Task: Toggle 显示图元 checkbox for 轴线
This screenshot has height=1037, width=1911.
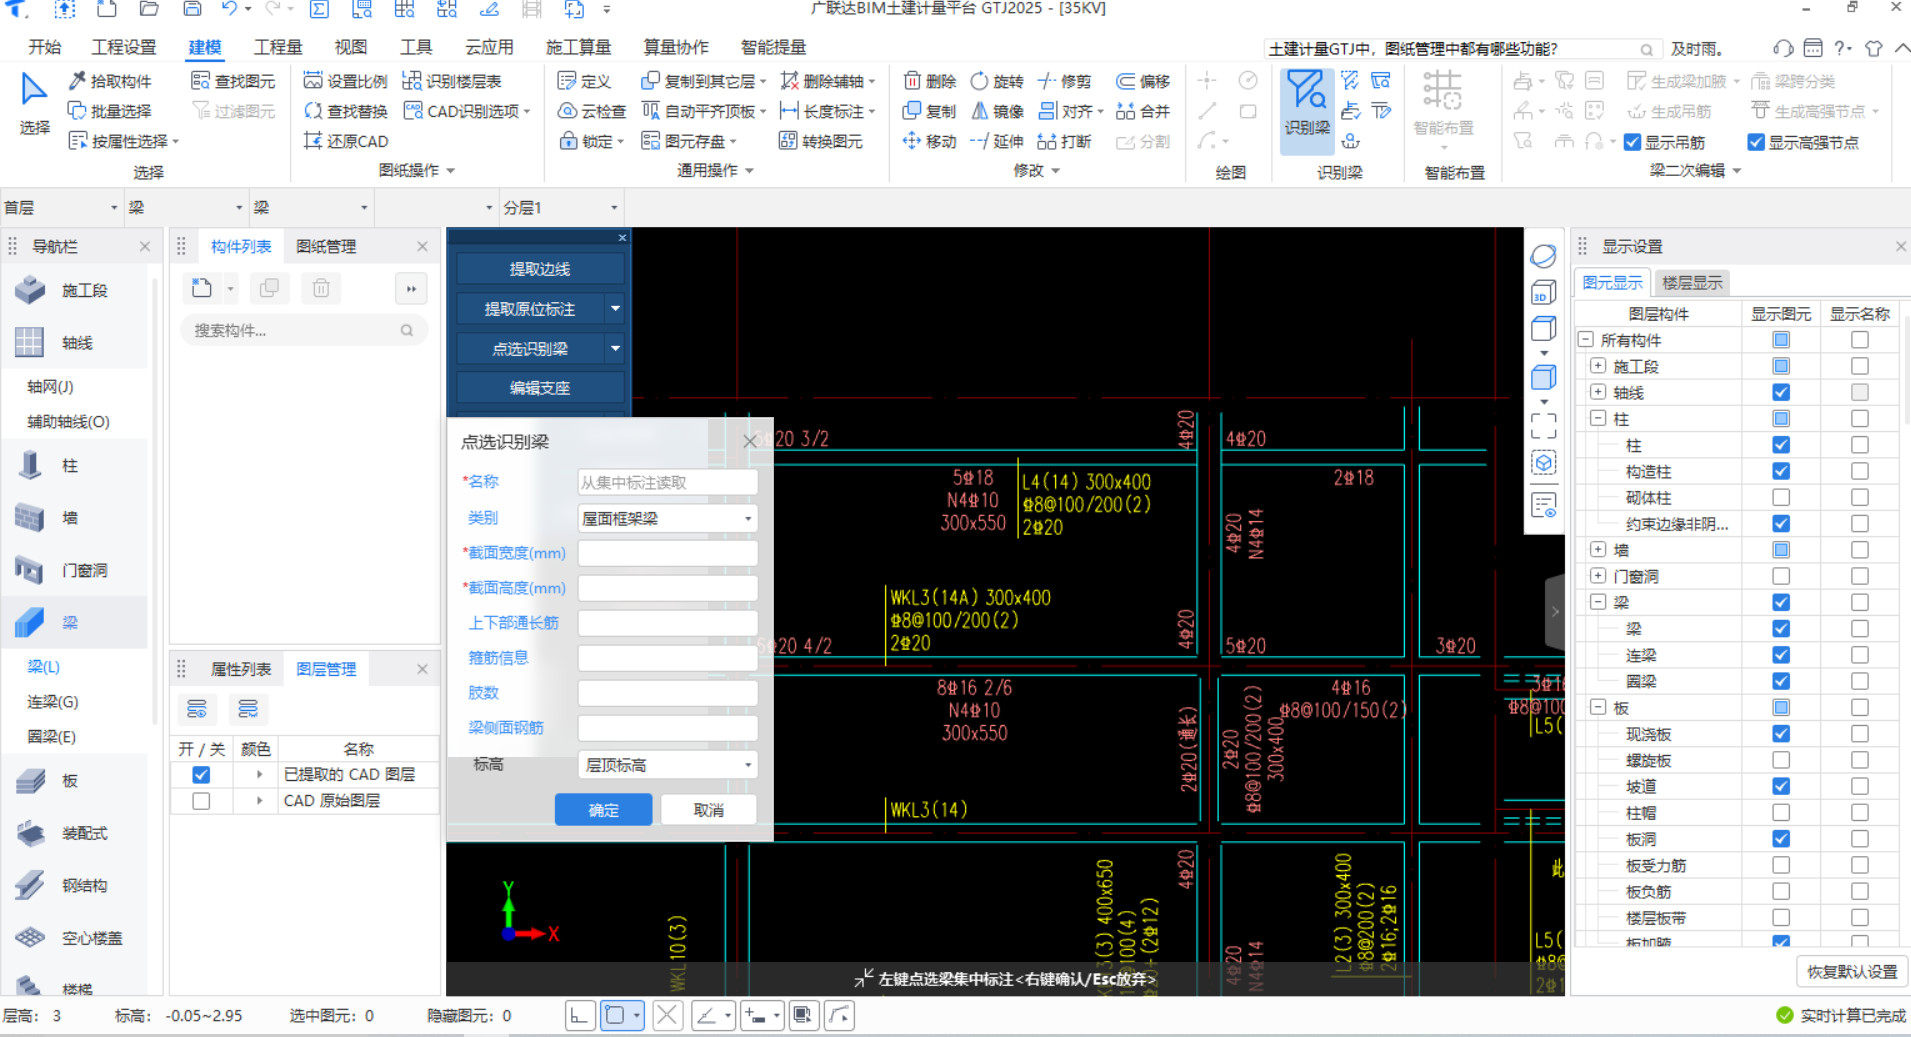Action: (1781, 392)
